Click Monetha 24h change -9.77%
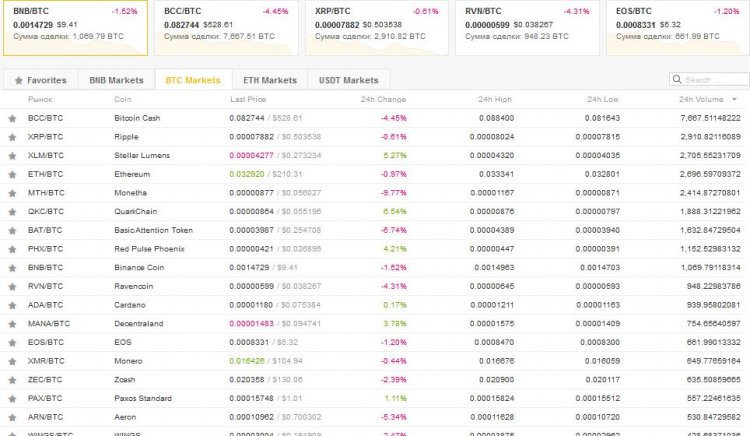Viewport: 750px width, 436px height. point(394,193)
